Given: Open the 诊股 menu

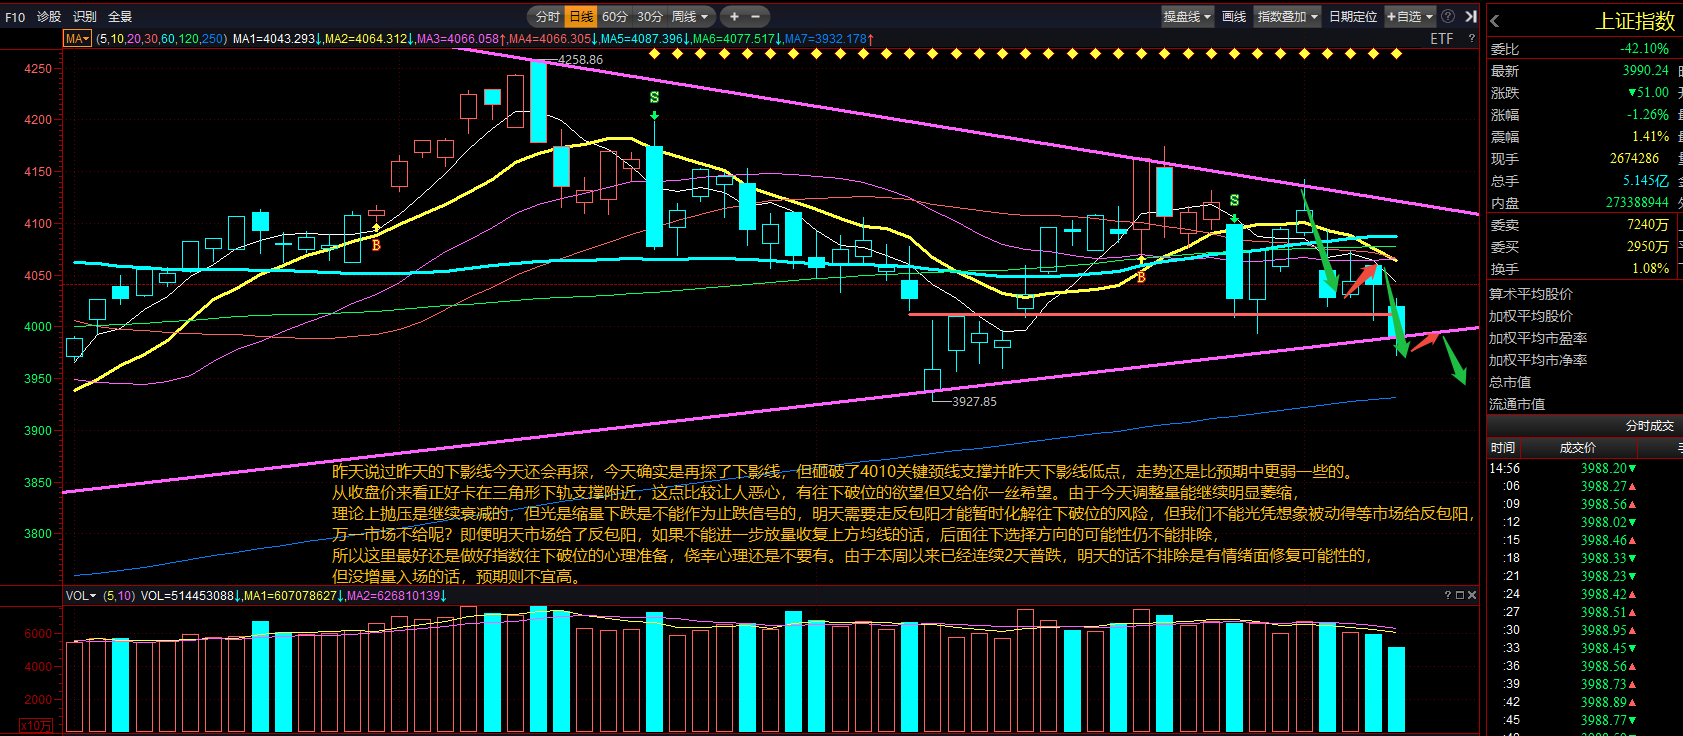Looking at the screenshot, I should click(49, 16).
